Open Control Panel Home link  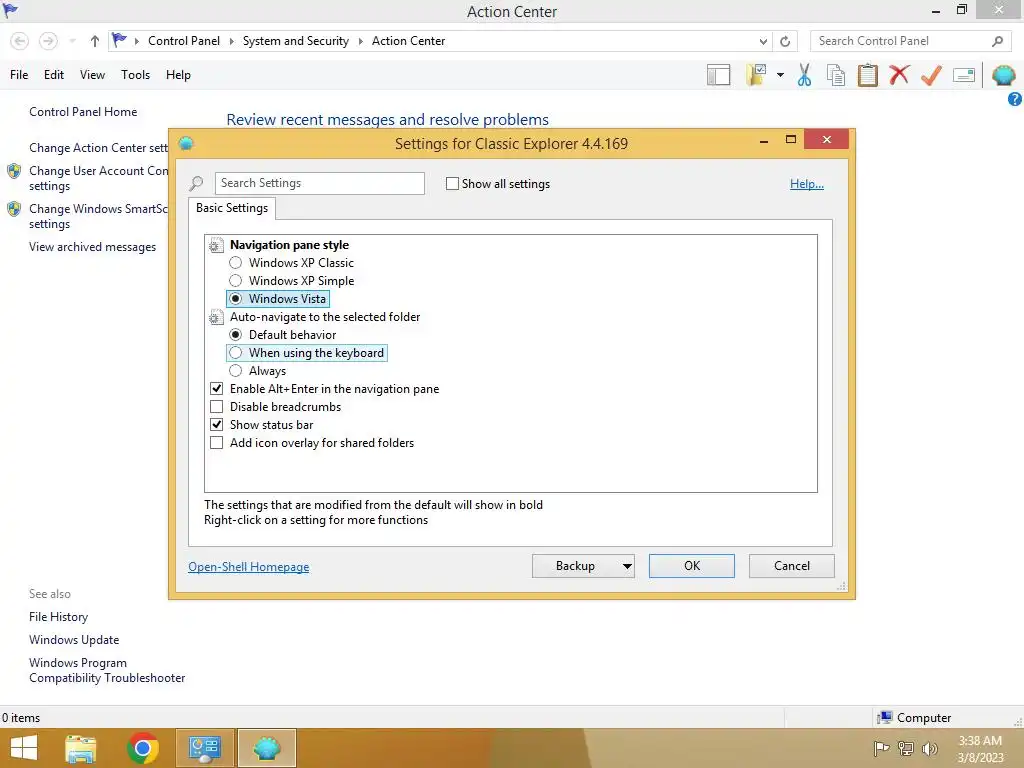[83, 112]
